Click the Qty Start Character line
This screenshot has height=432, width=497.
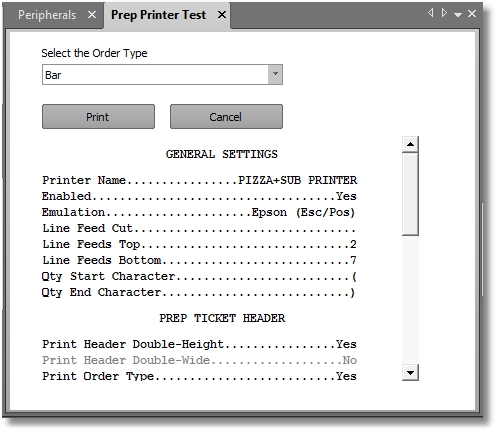coord(199,276)
